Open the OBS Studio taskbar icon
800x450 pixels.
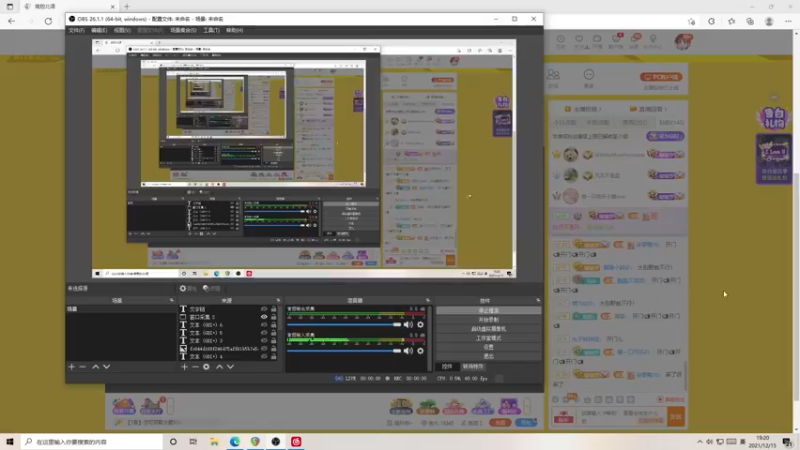(276, 442)
